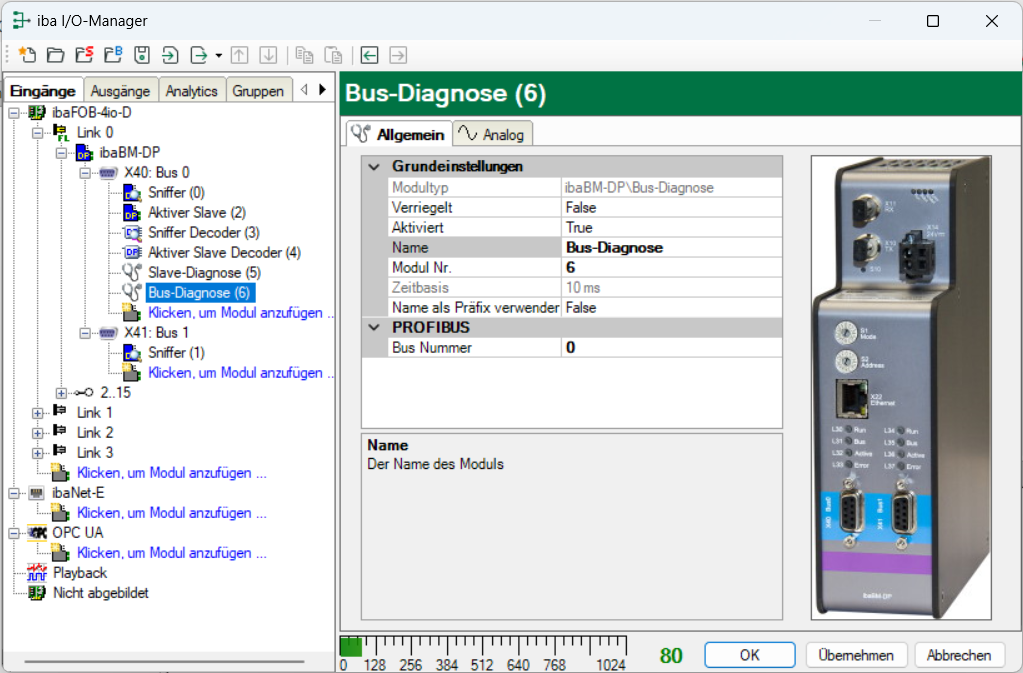Click the Übernehmen button
This screenshot has height=673, width=1023.
pyautogui.click(x=855, y=655)
